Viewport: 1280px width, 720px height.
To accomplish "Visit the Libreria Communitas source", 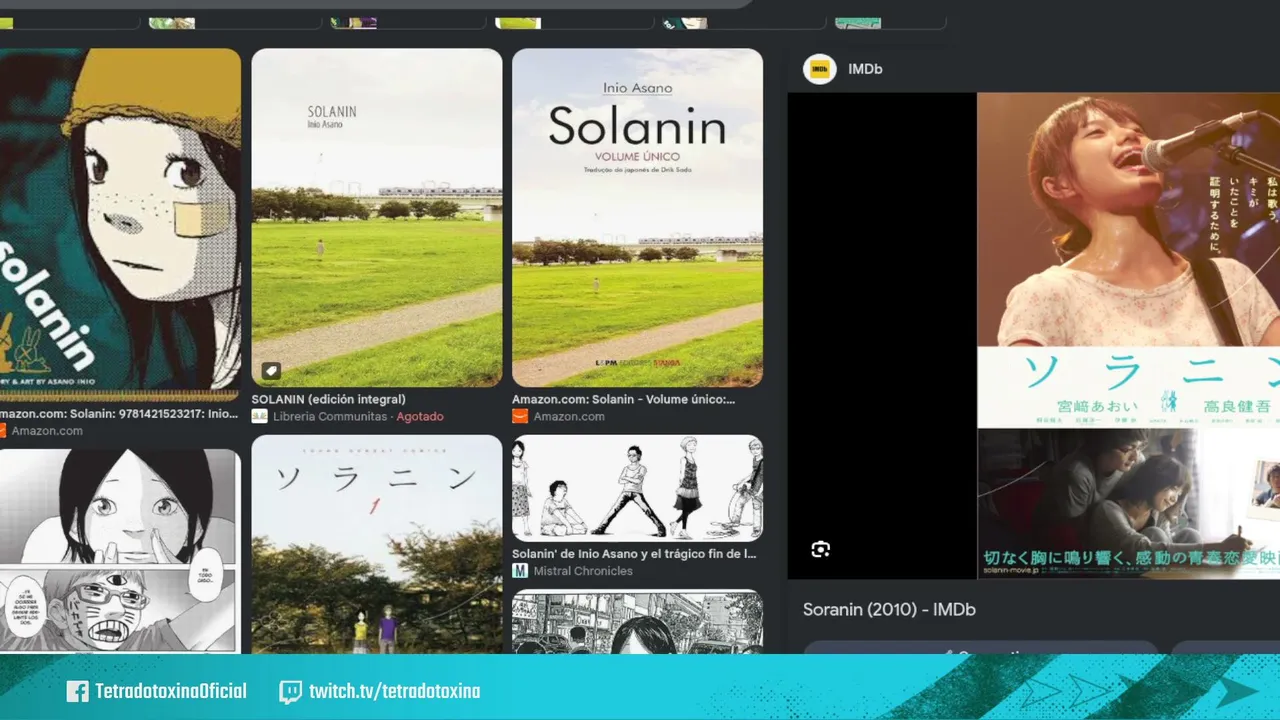I will tap(329, 416).
